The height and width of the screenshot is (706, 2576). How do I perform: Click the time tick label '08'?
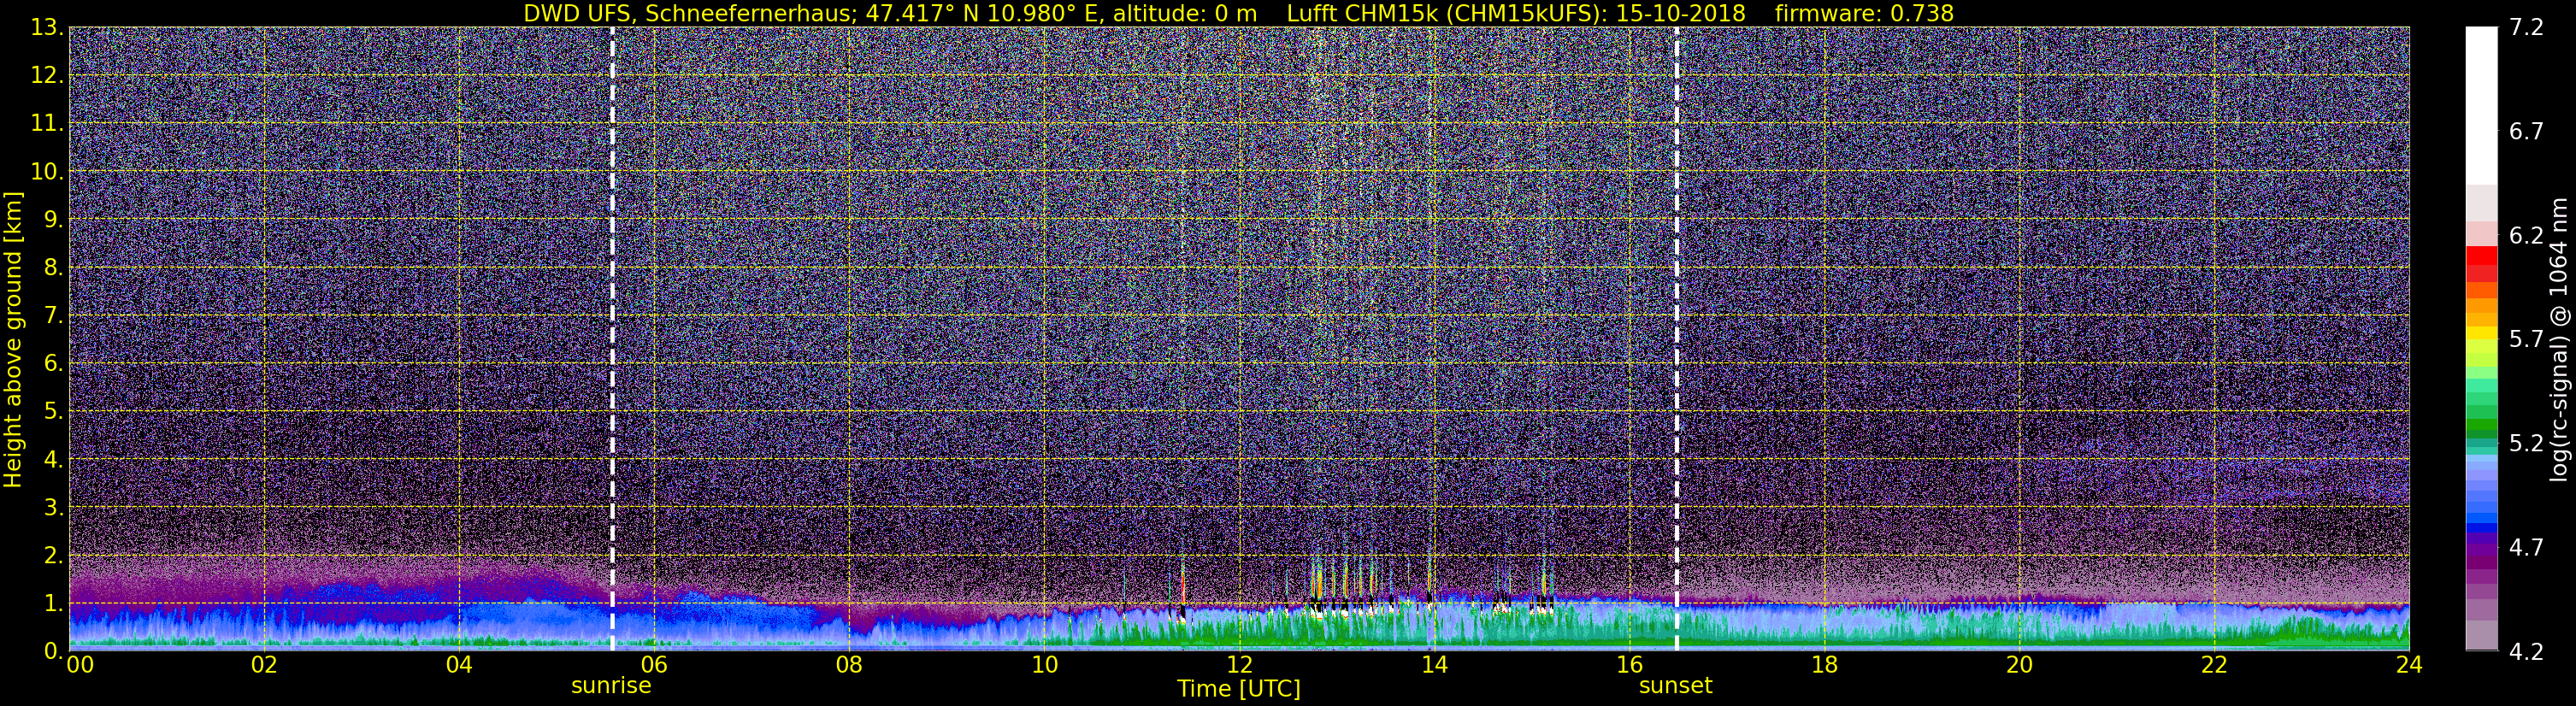coord(848,665)
